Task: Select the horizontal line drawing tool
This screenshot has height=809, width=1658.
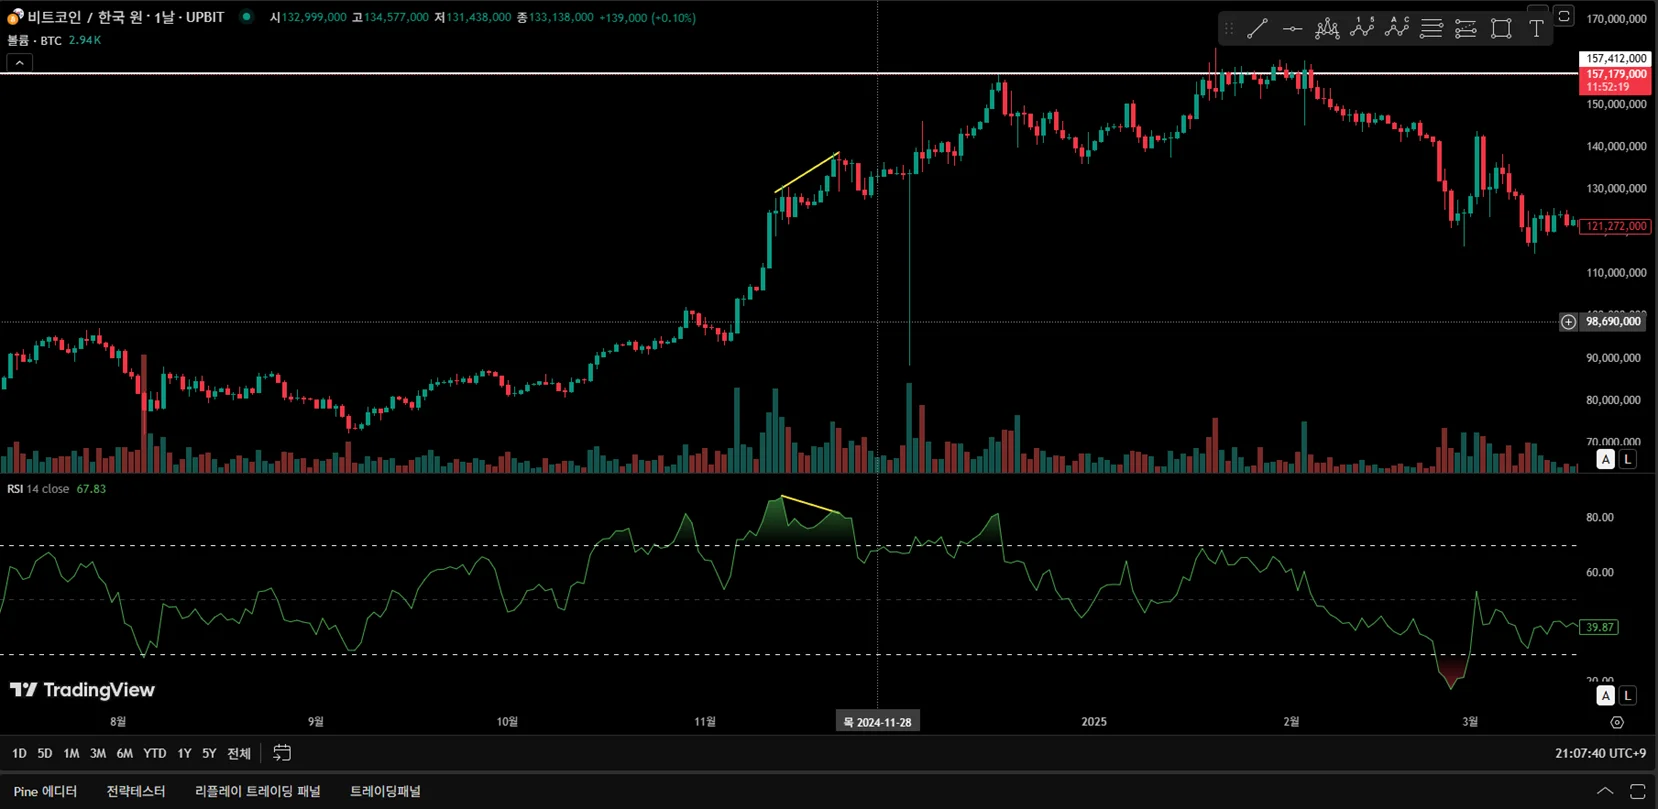Action: pos(1292,29)
